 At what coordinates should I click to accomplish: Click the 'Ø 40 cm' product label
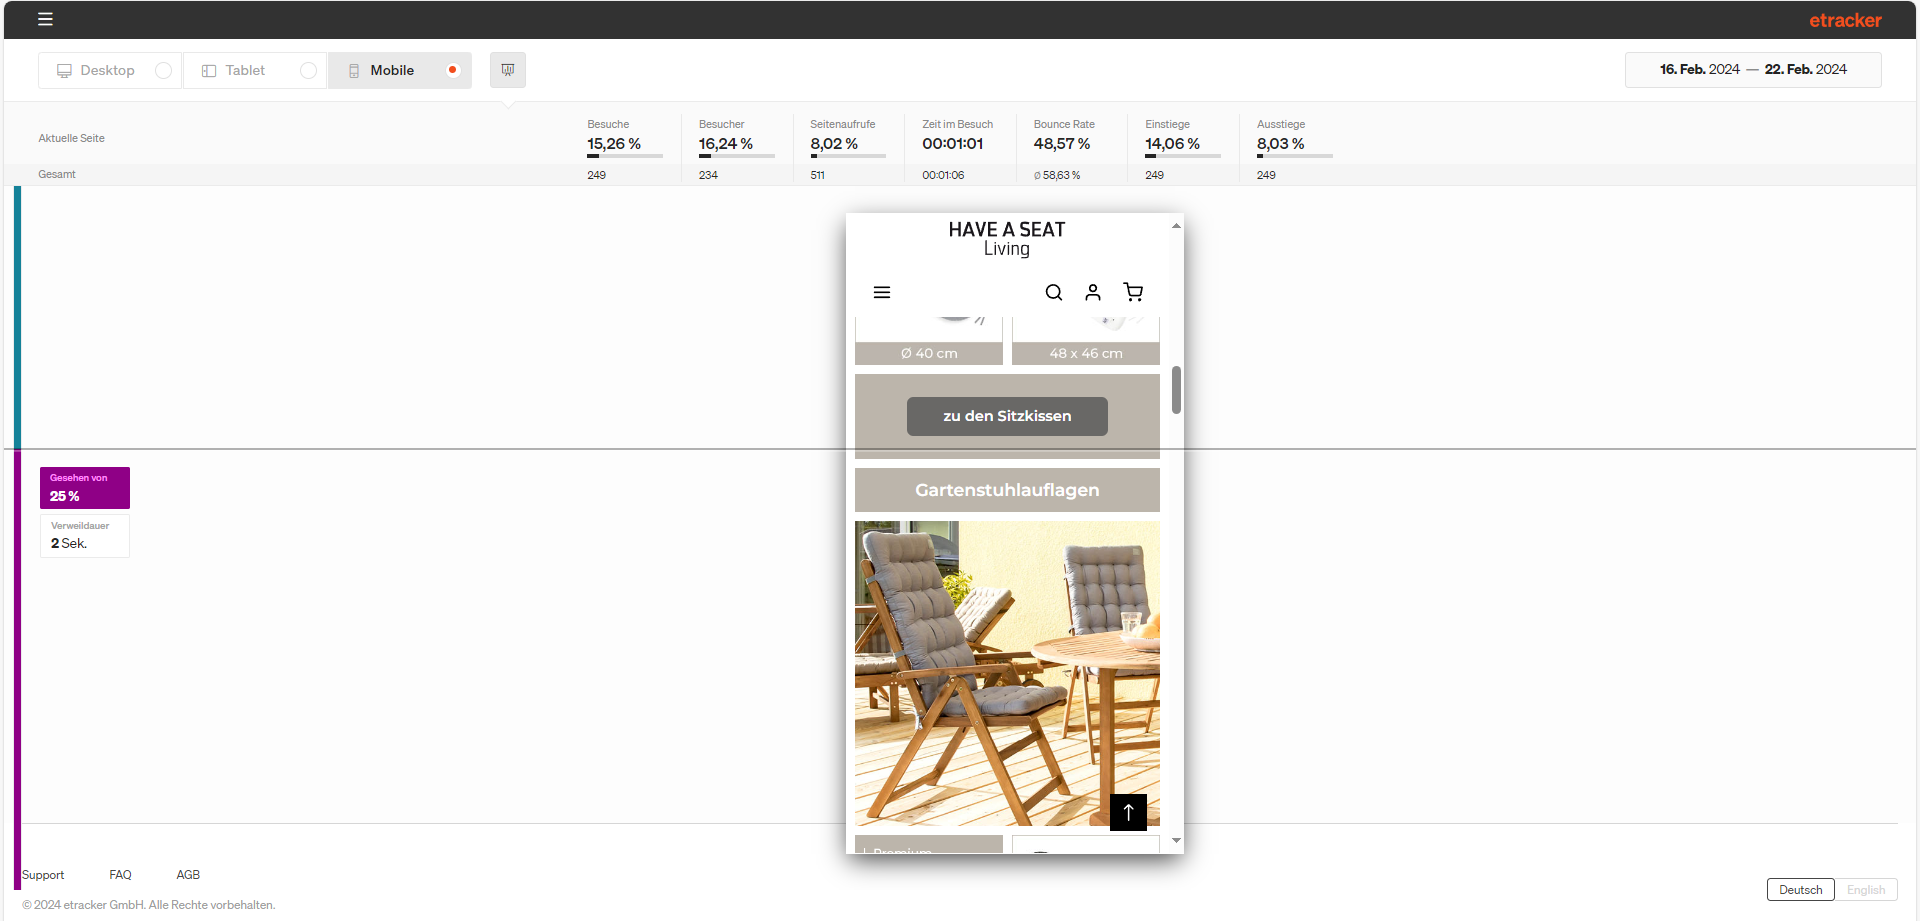pos(929,353)
